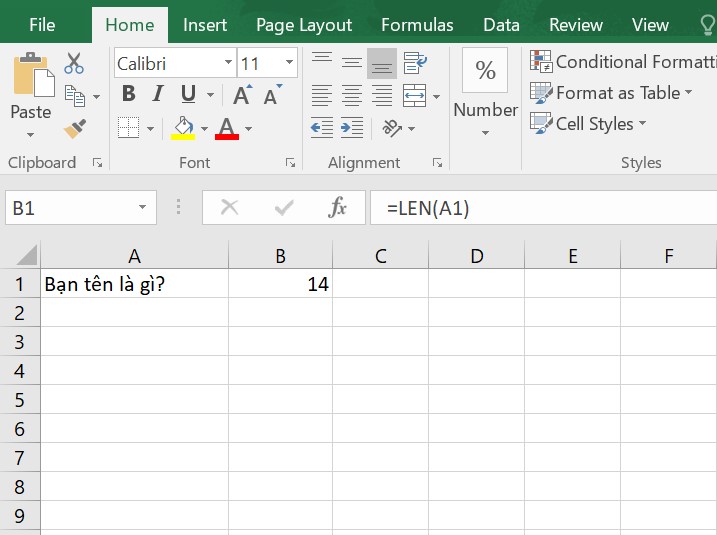Viewport: 717px width, 535px height.
Task: Toggle Bottom Align button
Action: (x=382, y=63)
